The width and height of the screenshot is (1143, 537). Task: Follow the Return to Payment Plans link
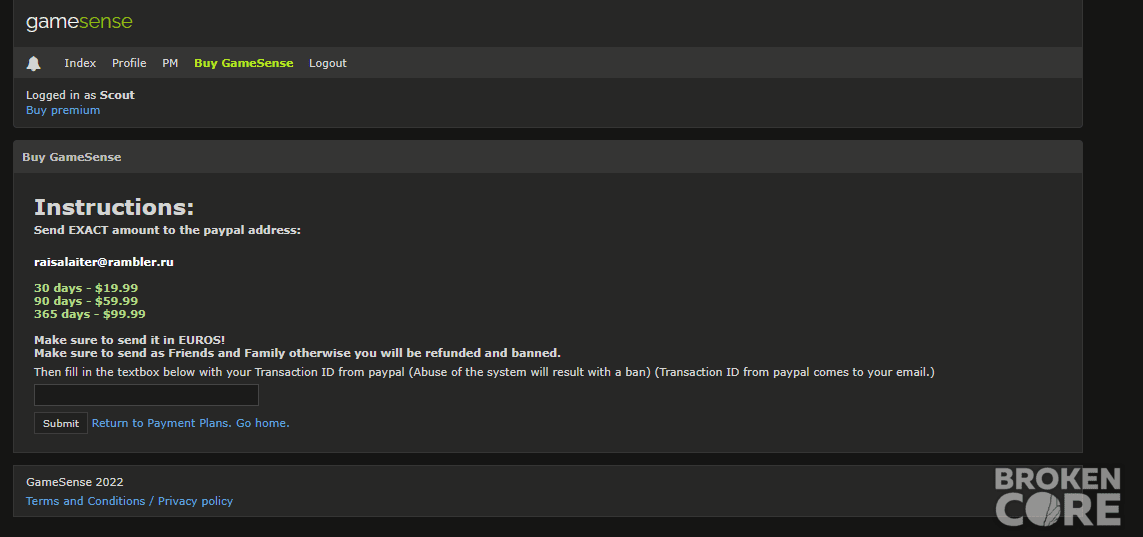[161, 423]
